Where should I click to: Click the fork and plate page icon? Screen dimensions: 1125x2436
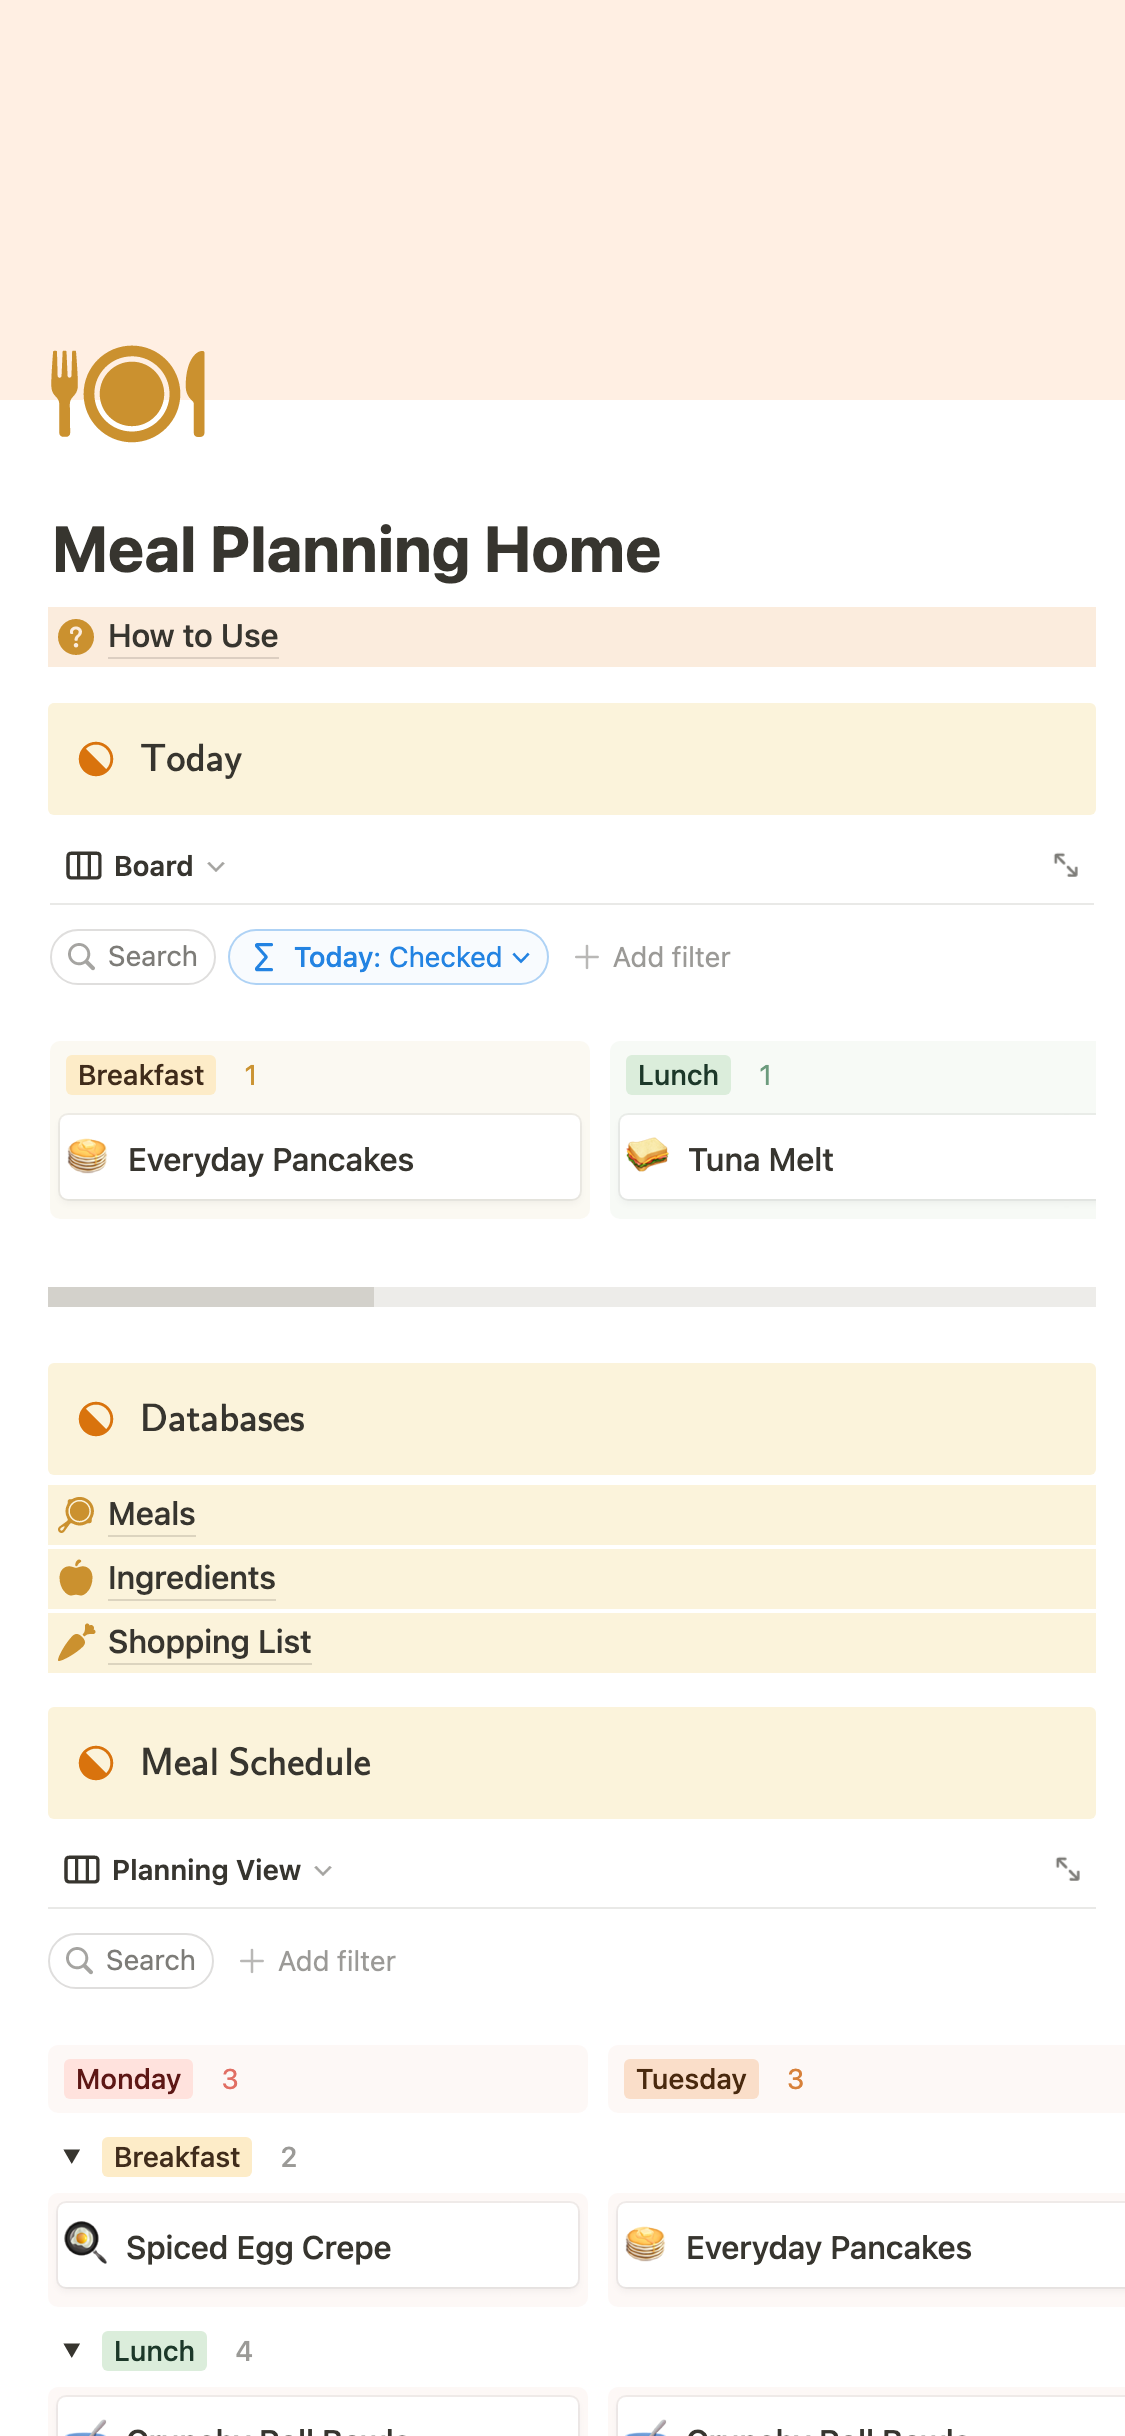pyautogui.click(x=128, y=394)
